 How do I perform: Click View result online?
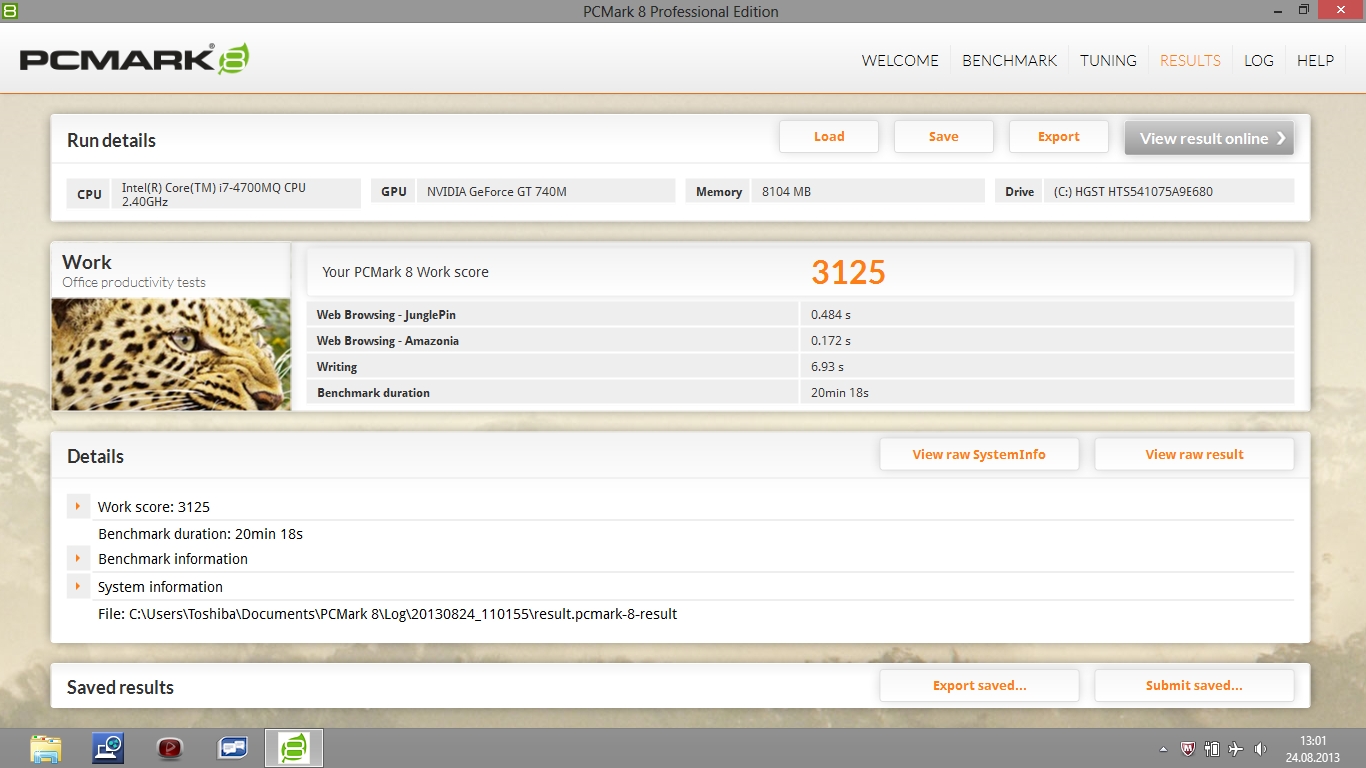point(1209,138)
